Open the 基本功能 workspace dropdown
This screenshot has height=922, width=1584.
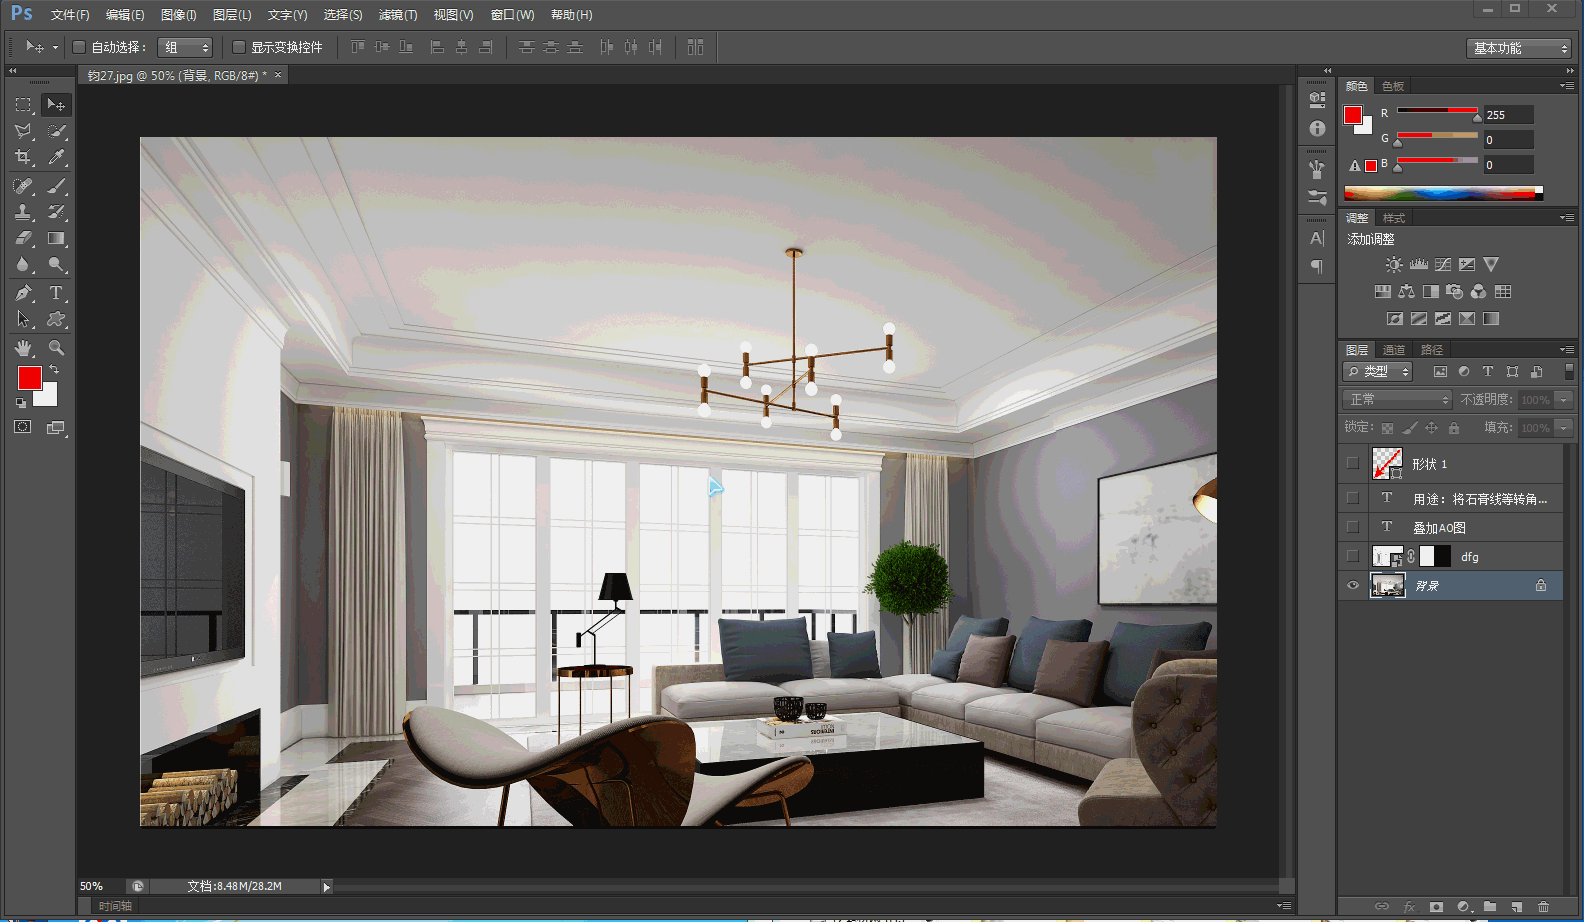point(1519,48)
